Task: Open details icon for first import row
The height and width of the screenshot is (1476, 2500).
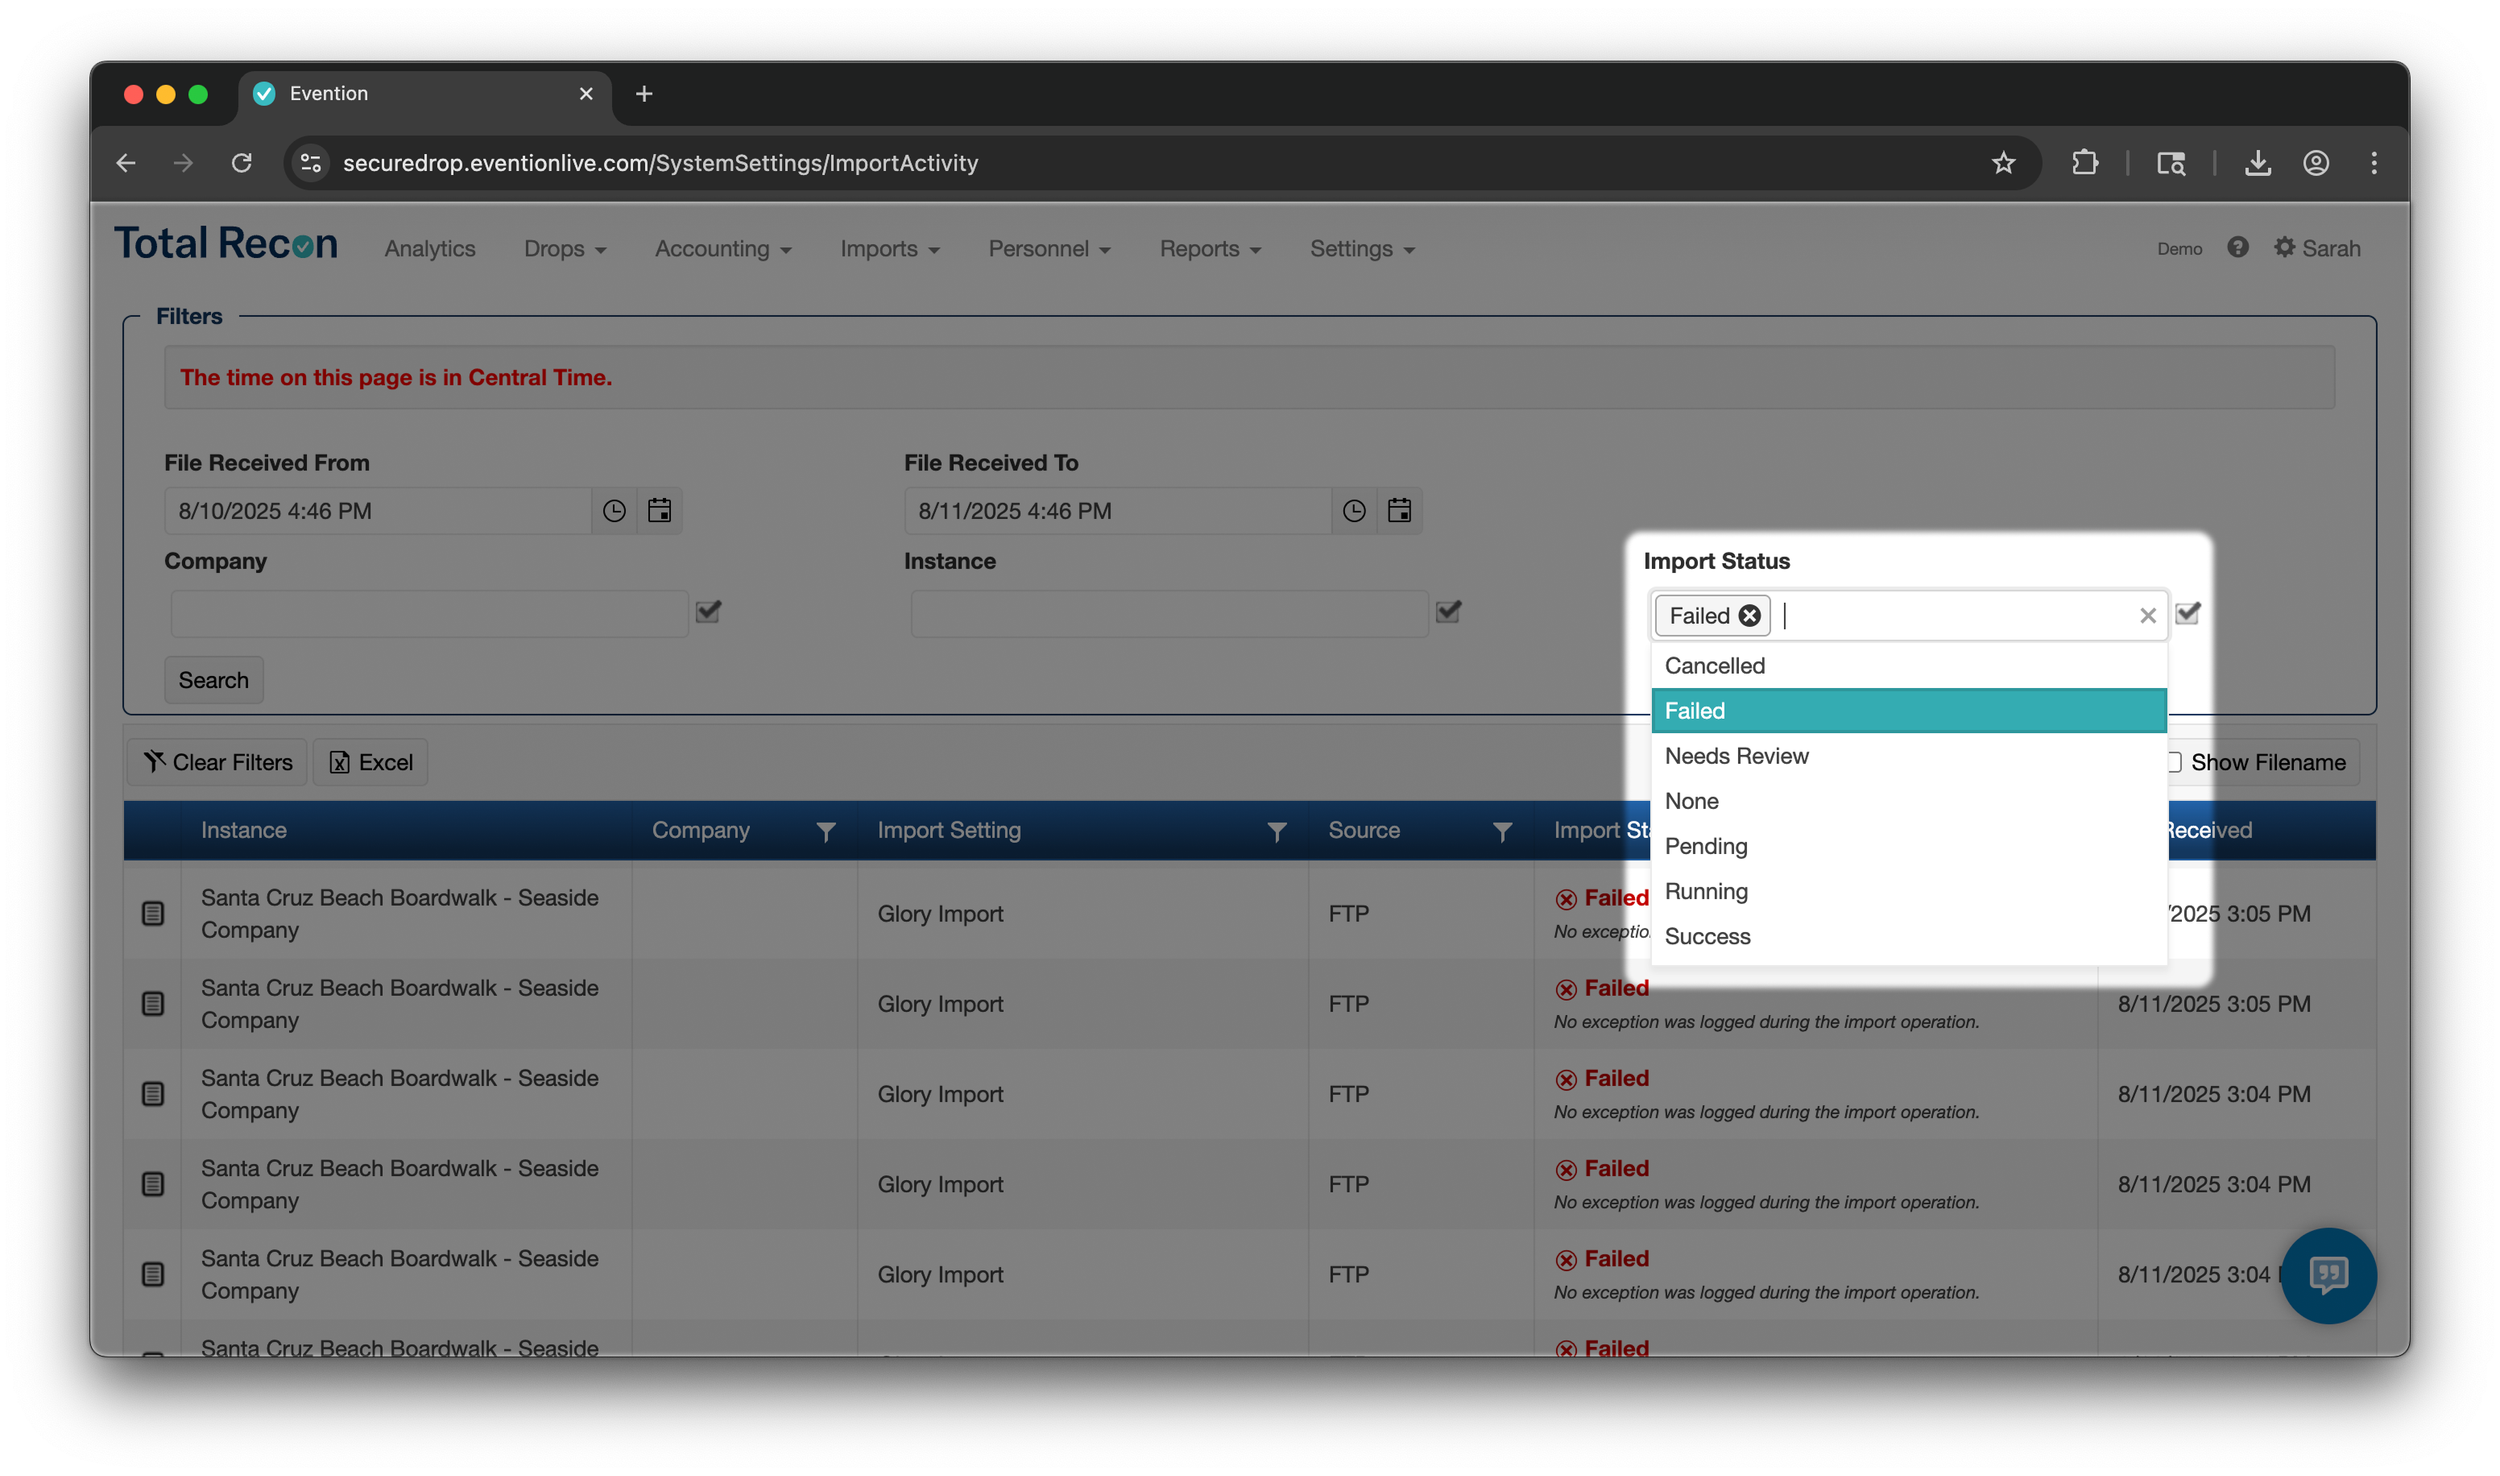Action: tap(153, 913)
